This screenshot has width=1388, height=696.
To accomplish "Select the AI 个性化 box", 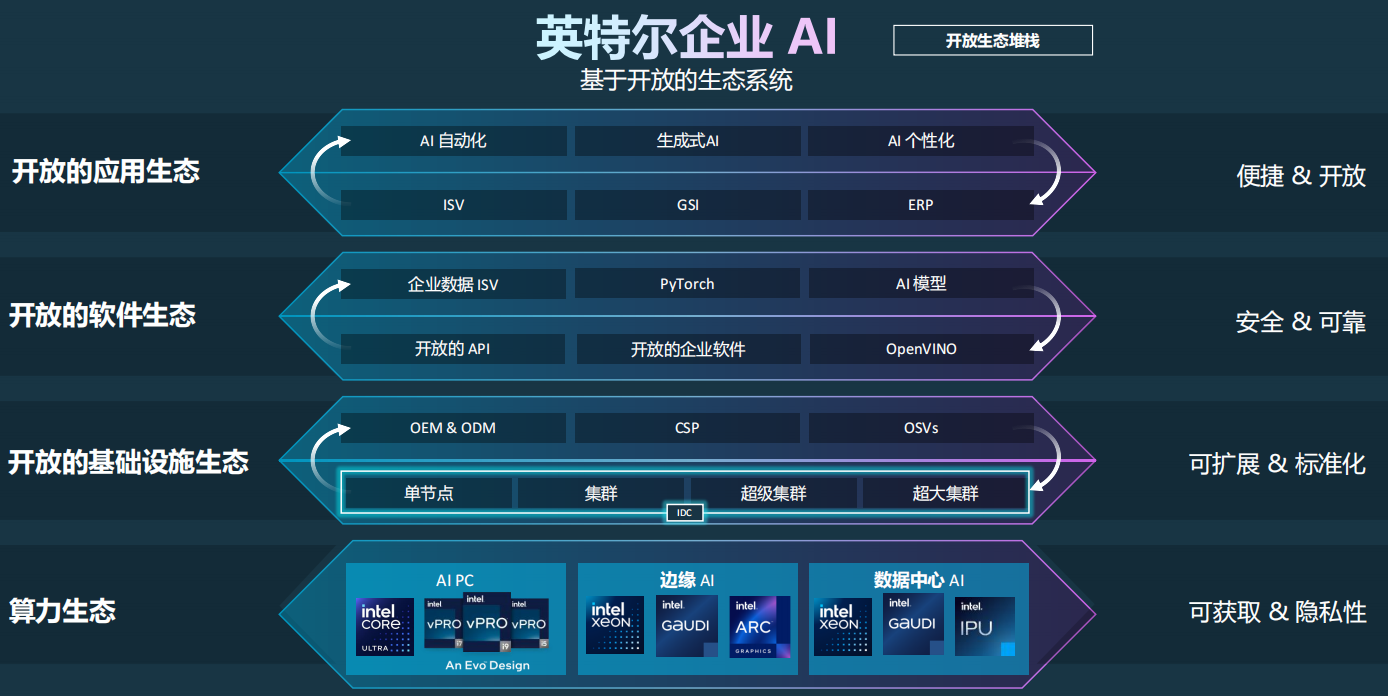I will (x=921, y=141).
